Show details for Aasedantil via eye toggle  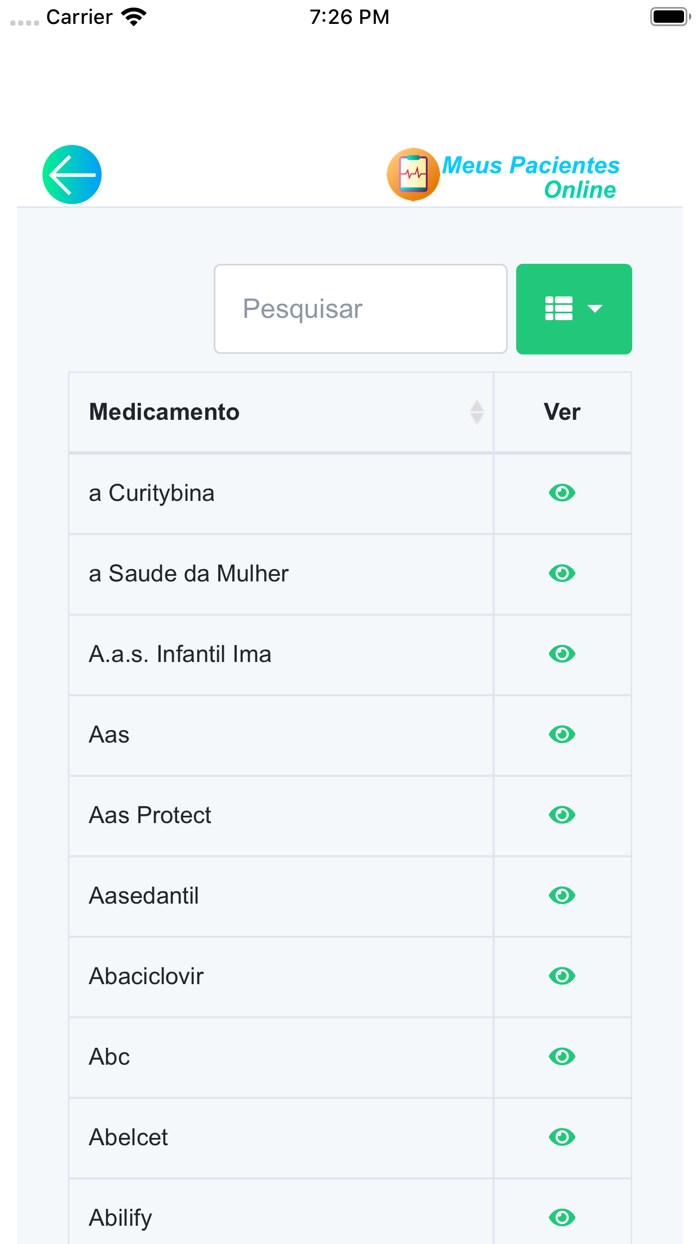point(562,896)
